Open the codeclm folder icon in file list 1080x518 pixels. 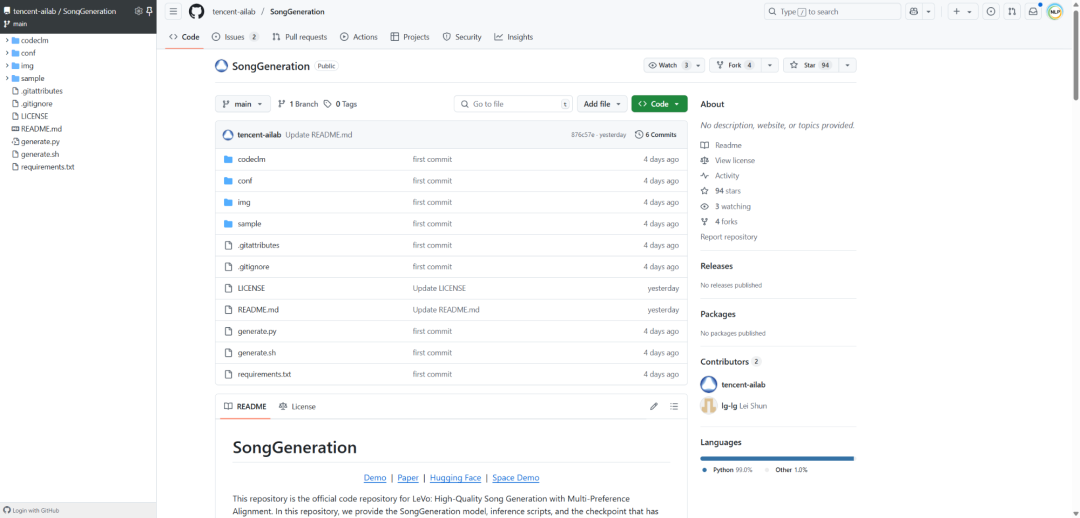229,159
